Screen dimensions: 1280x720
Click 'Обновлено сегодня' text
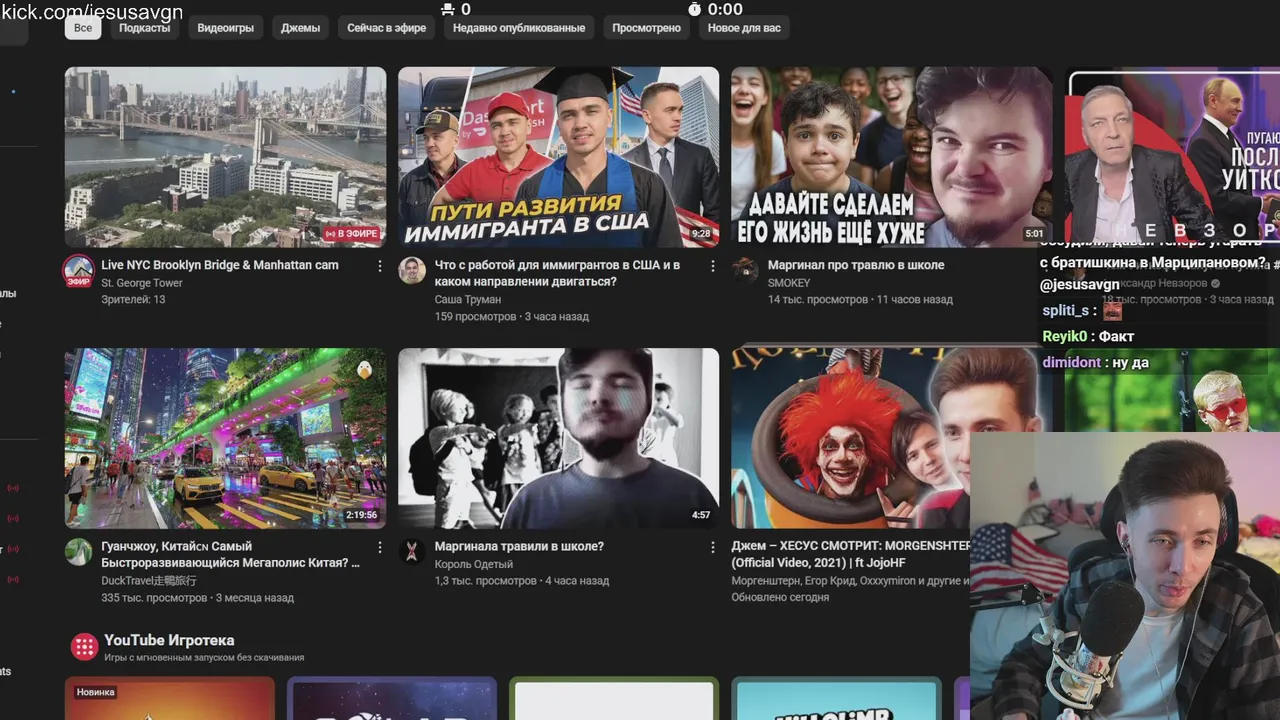(x=780, y=597)
